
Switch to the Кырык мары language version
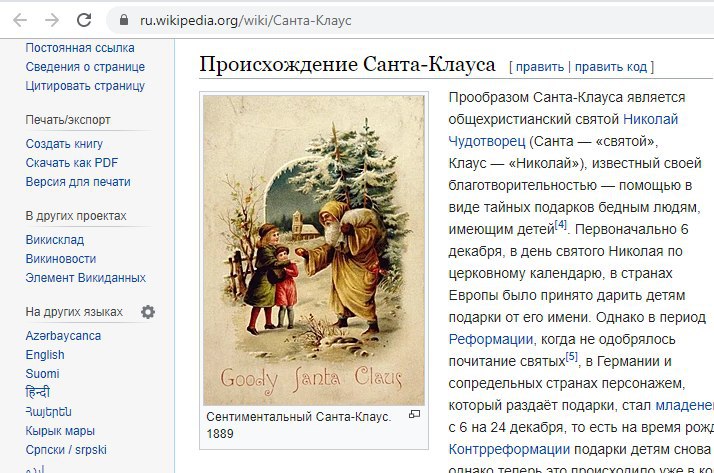coord(60,431)
